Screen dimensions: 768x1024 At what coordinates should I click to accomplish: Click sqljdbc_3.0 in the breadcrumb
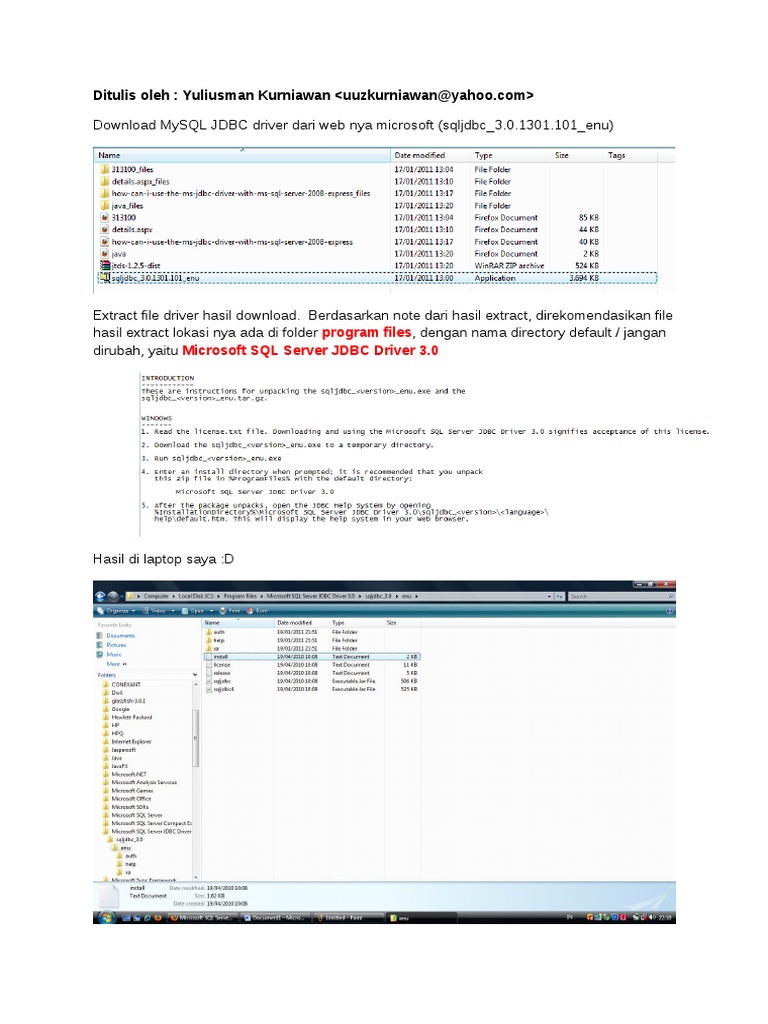click(x=377, y=596)
